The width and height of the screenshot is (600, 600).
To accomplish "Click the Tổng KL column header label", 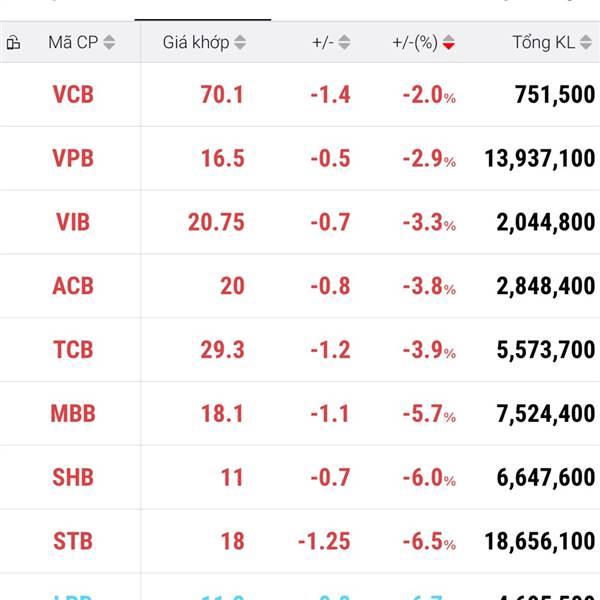I will coord(544,42).
